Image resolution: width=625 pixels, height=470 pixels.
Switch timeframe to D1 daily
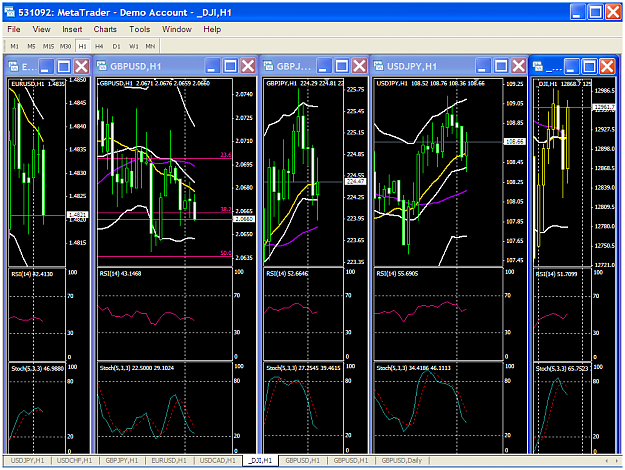116,46
